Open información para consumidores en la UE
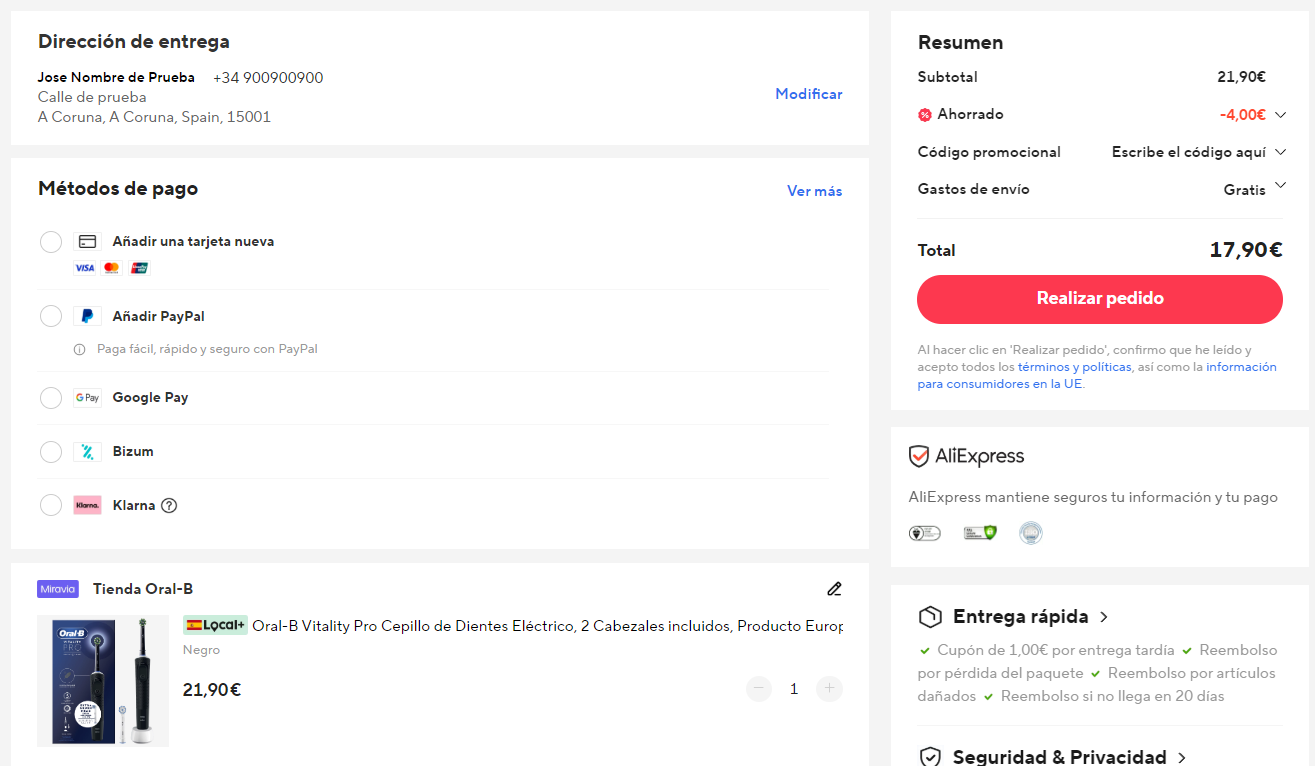 click(x=1097, y=375)
